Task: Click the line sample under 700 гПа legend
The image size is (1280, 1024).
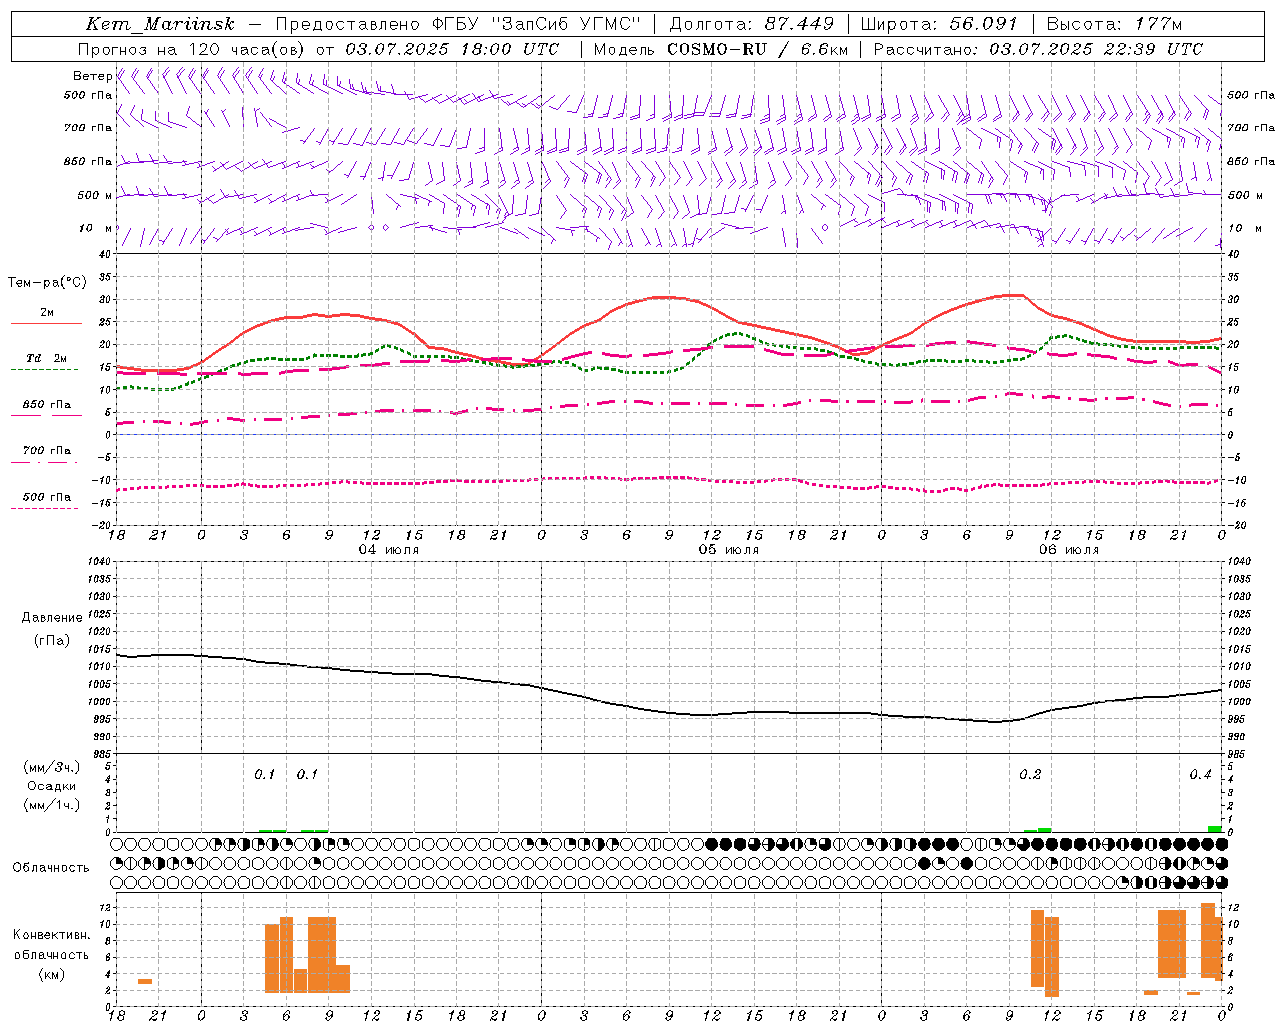Action: coord(46,462)
